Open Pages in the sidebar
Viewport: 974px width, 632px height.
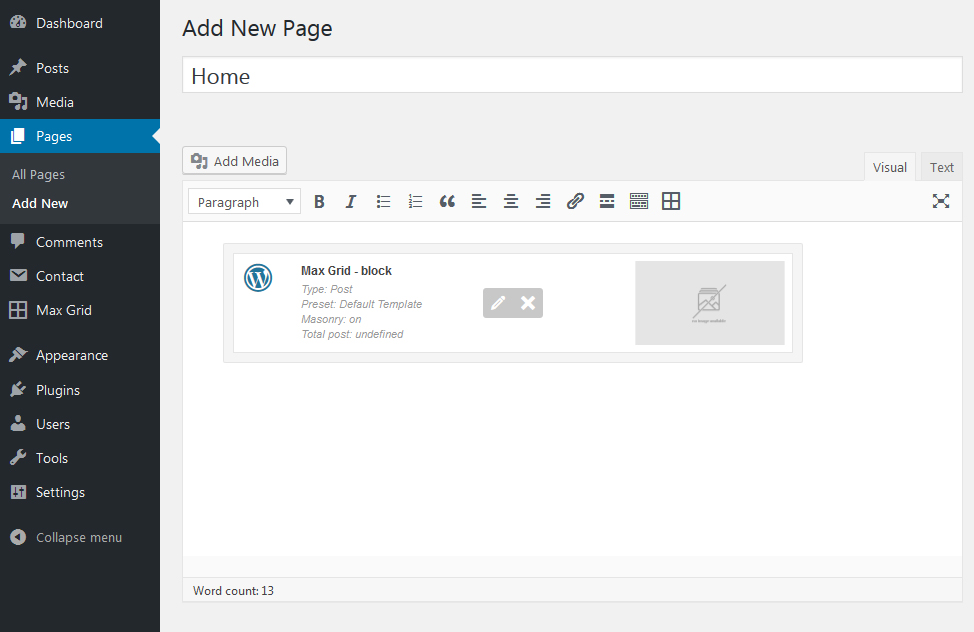click(80, 136)
